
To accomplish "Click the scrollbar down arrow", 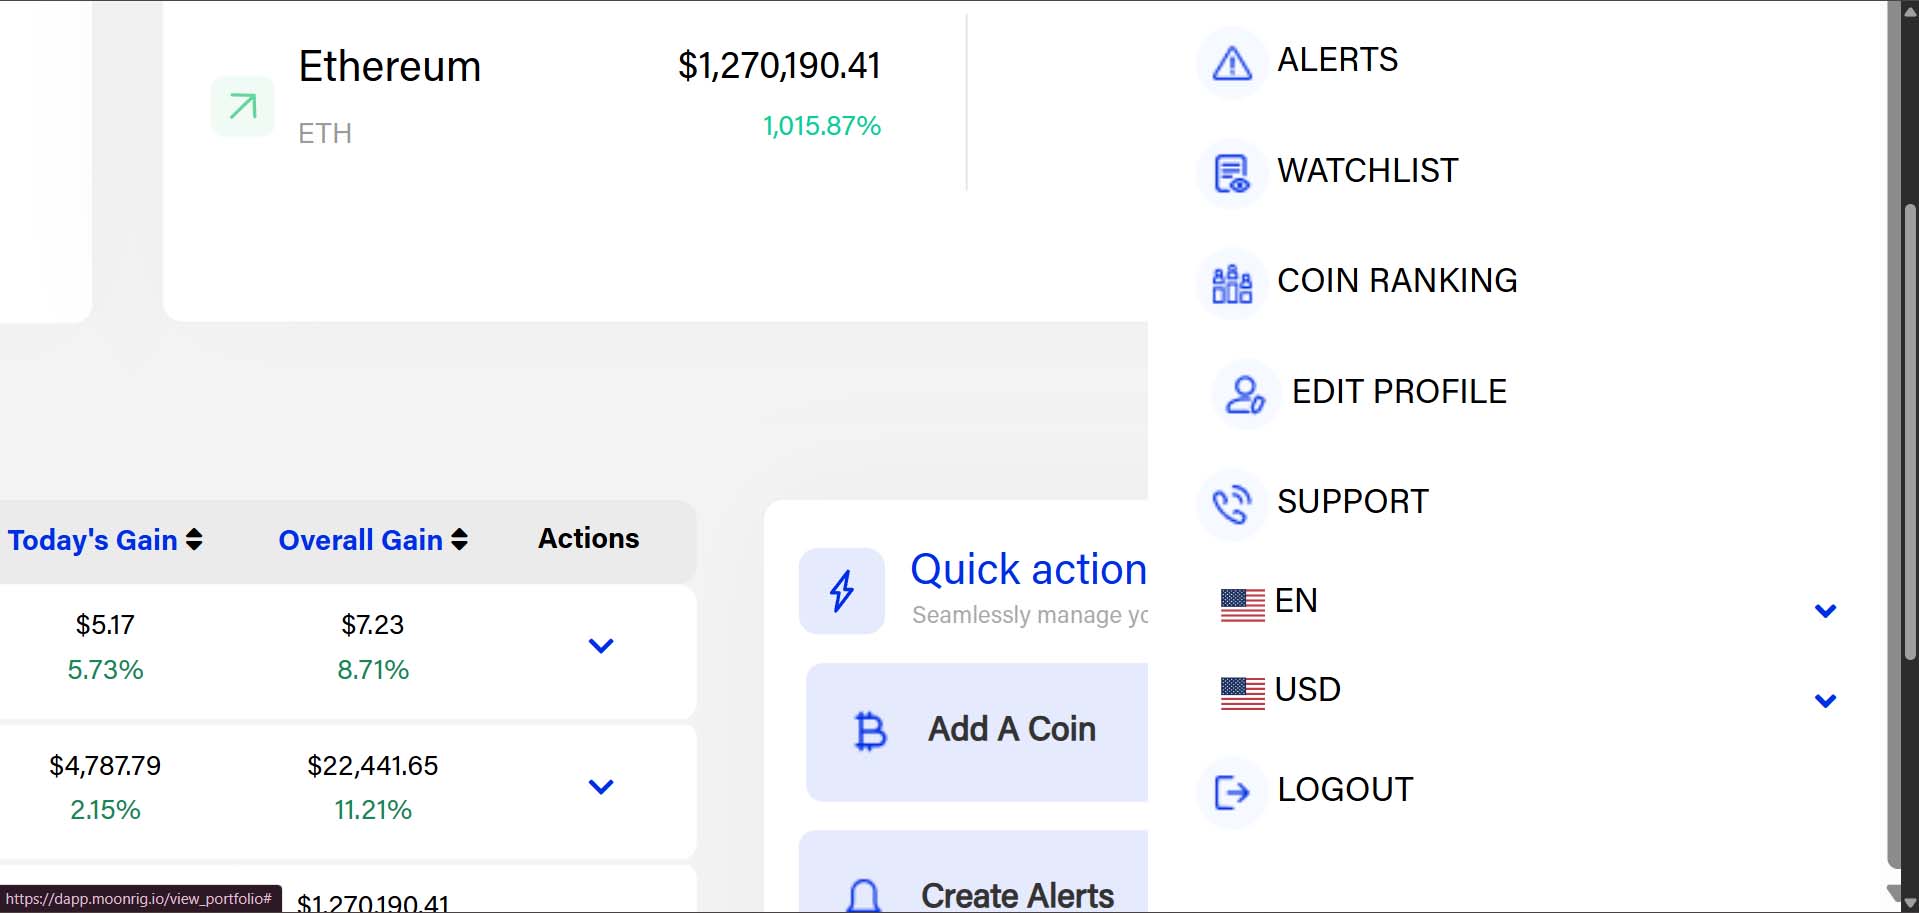I will point(1910,903).
